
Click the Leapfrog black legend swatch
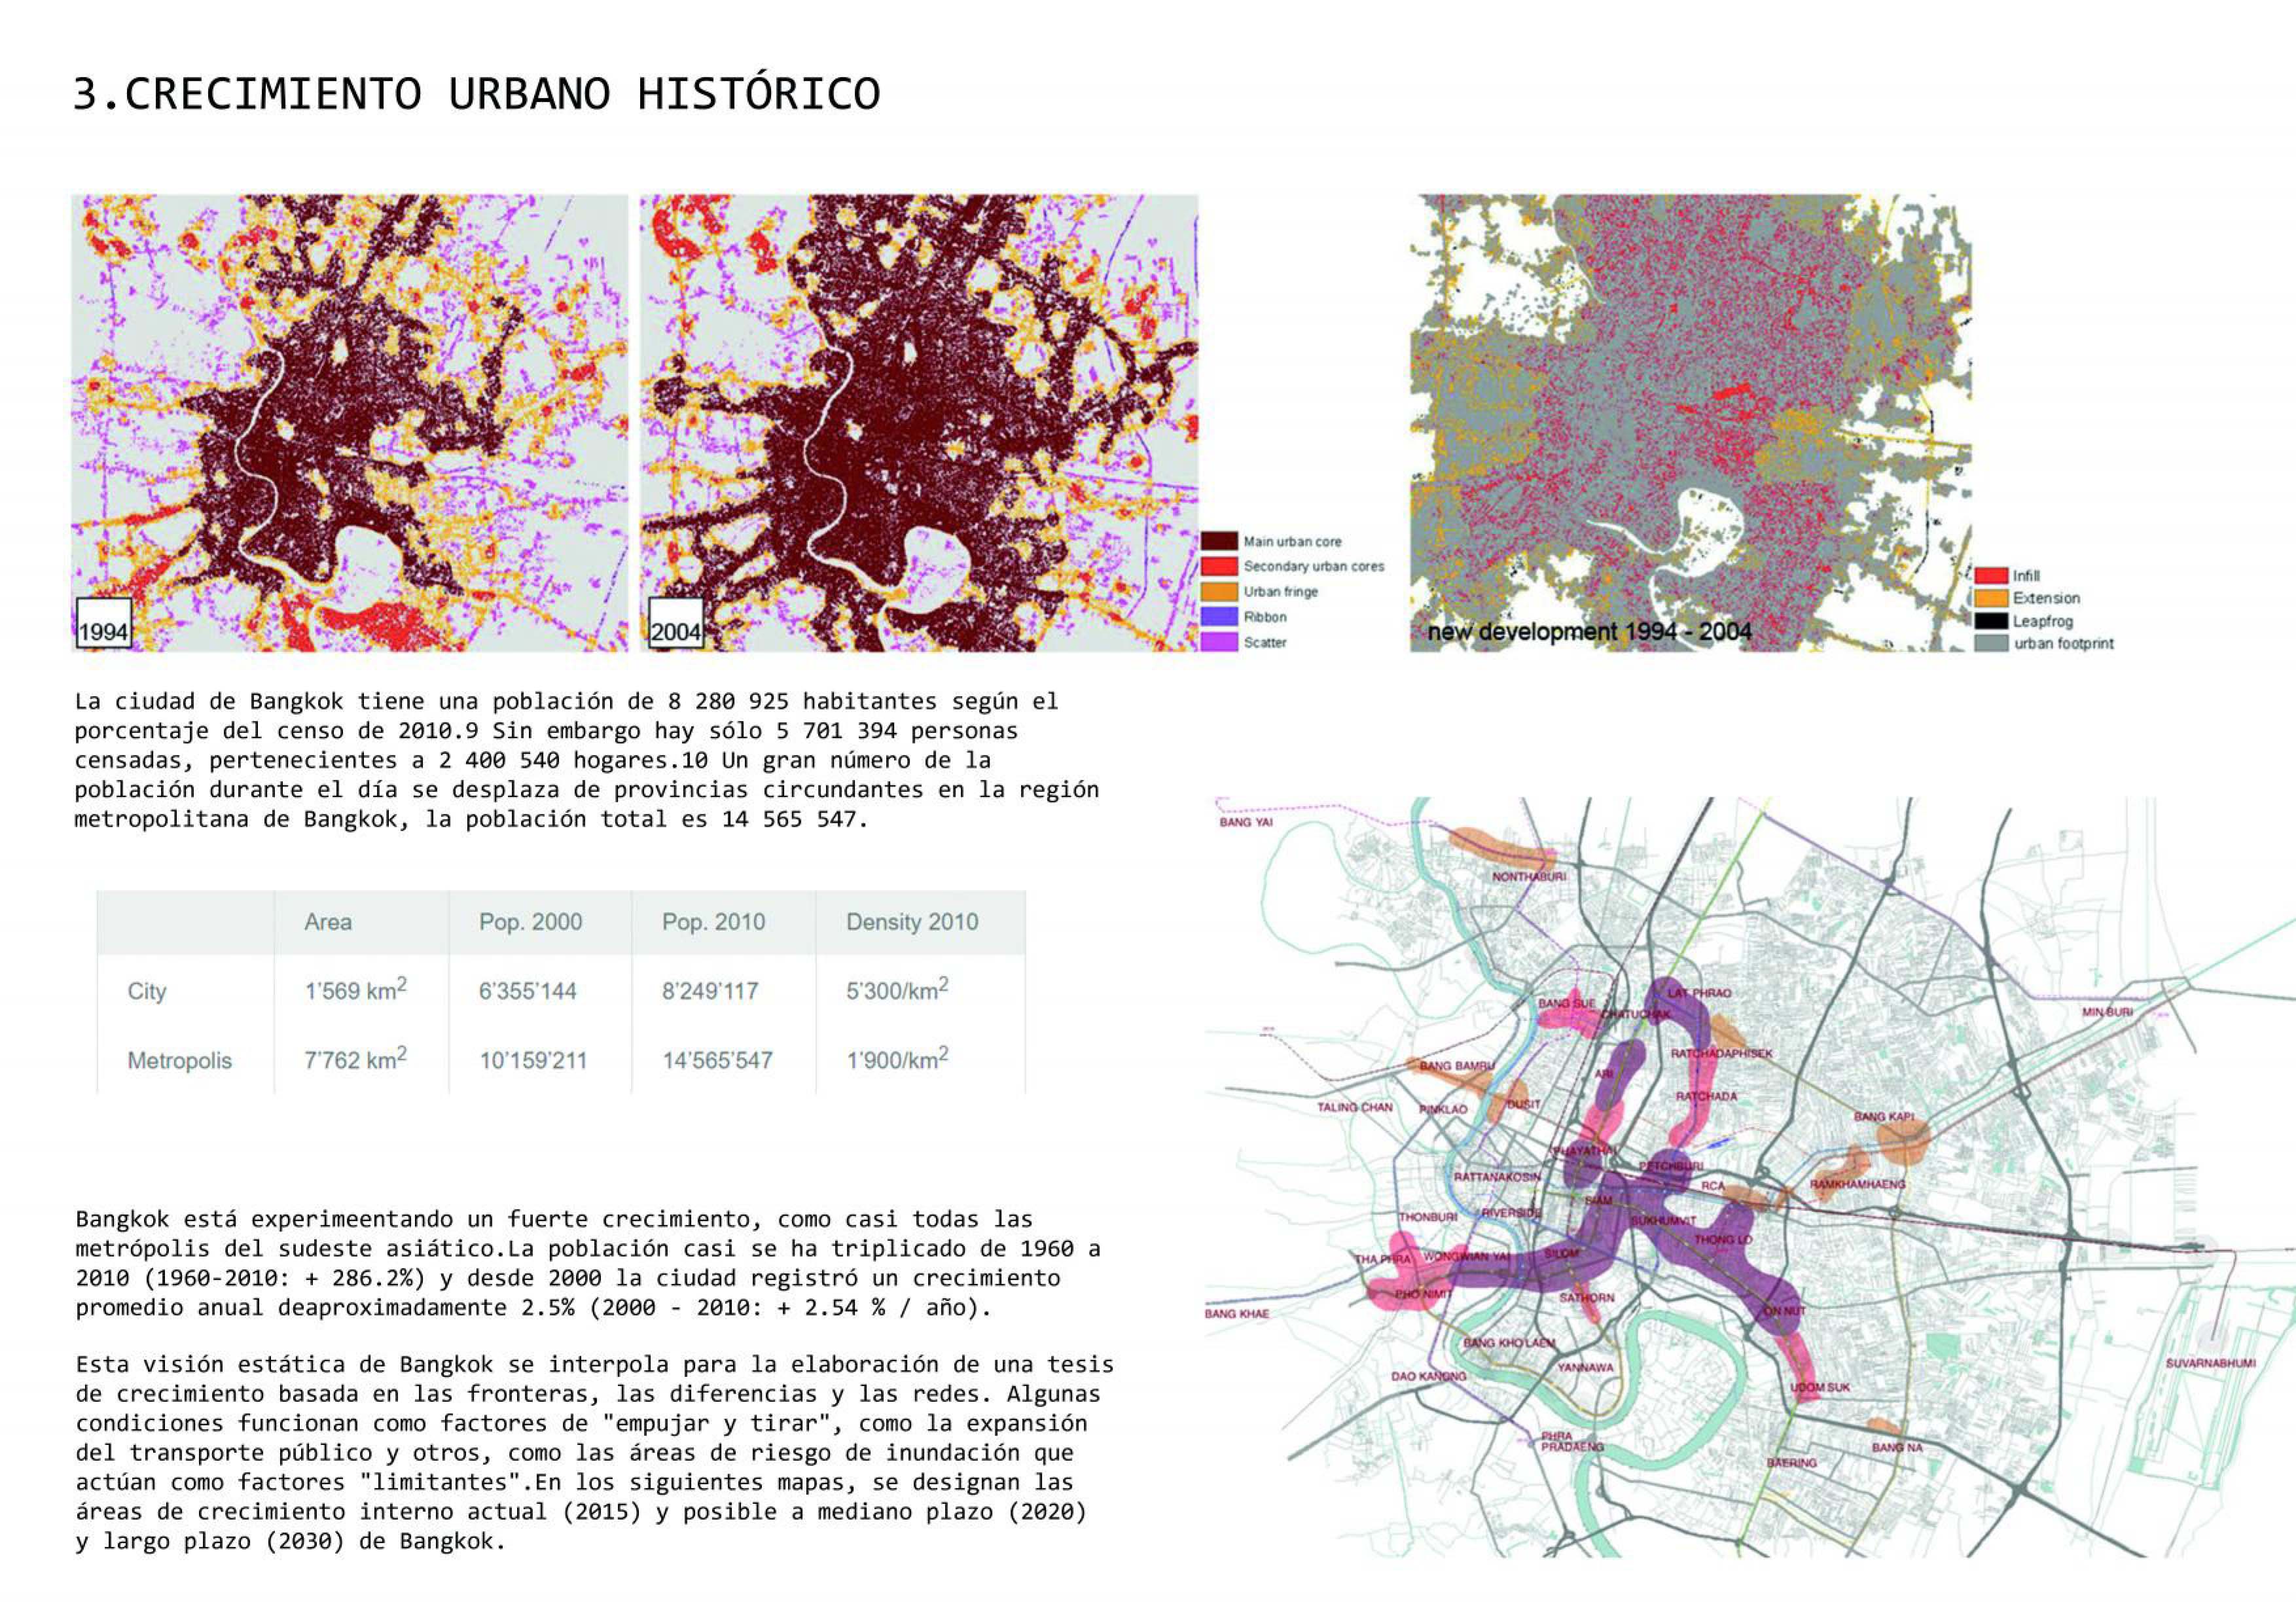[1991, 621]
